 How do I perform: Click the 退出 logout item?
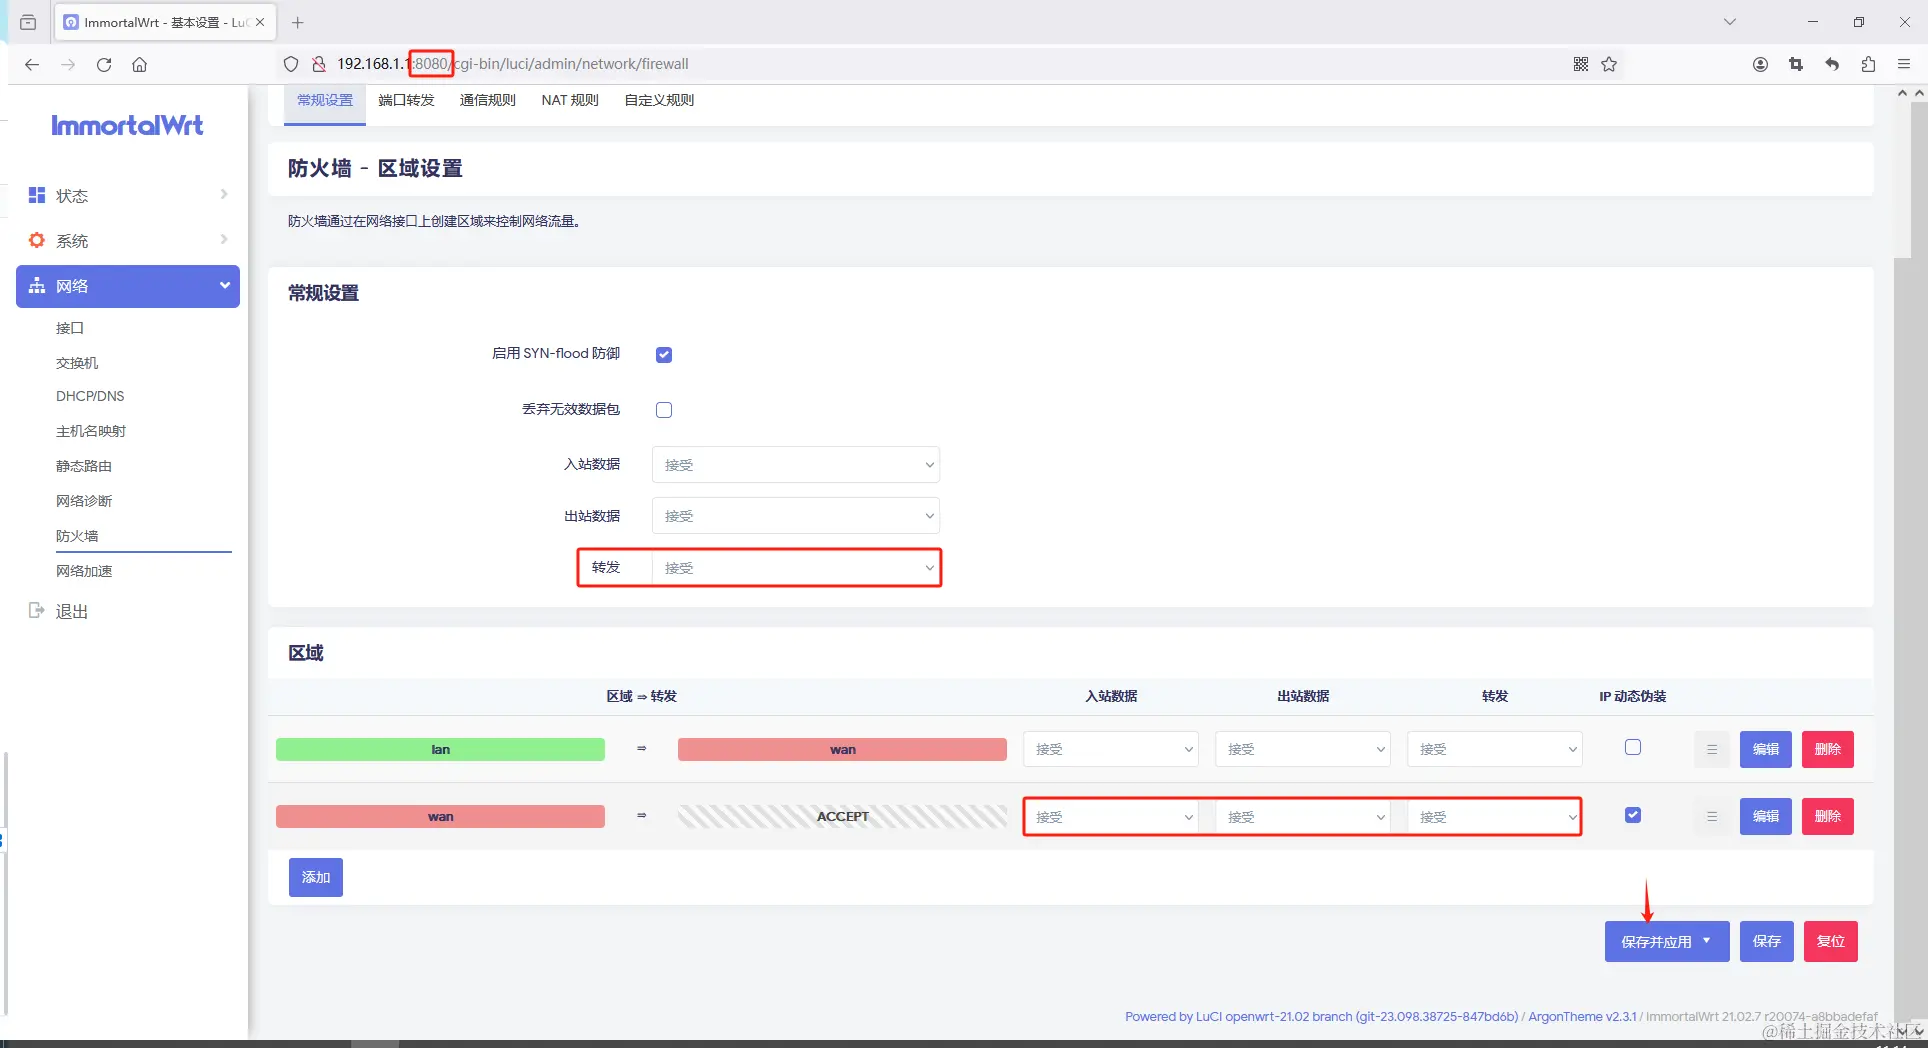72,611
